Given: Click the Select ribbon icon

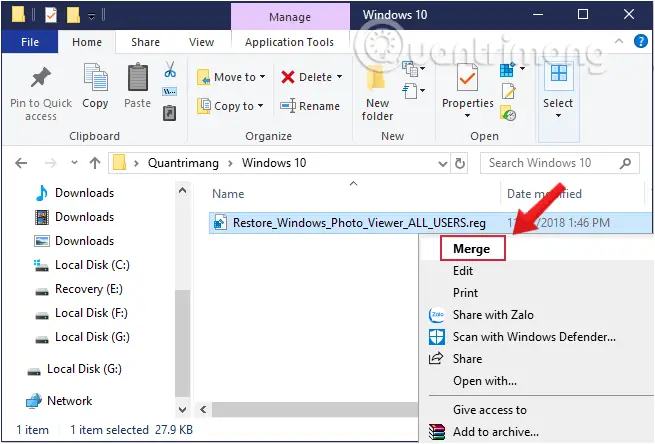Looking at the screenshot, I should [558, 74].
